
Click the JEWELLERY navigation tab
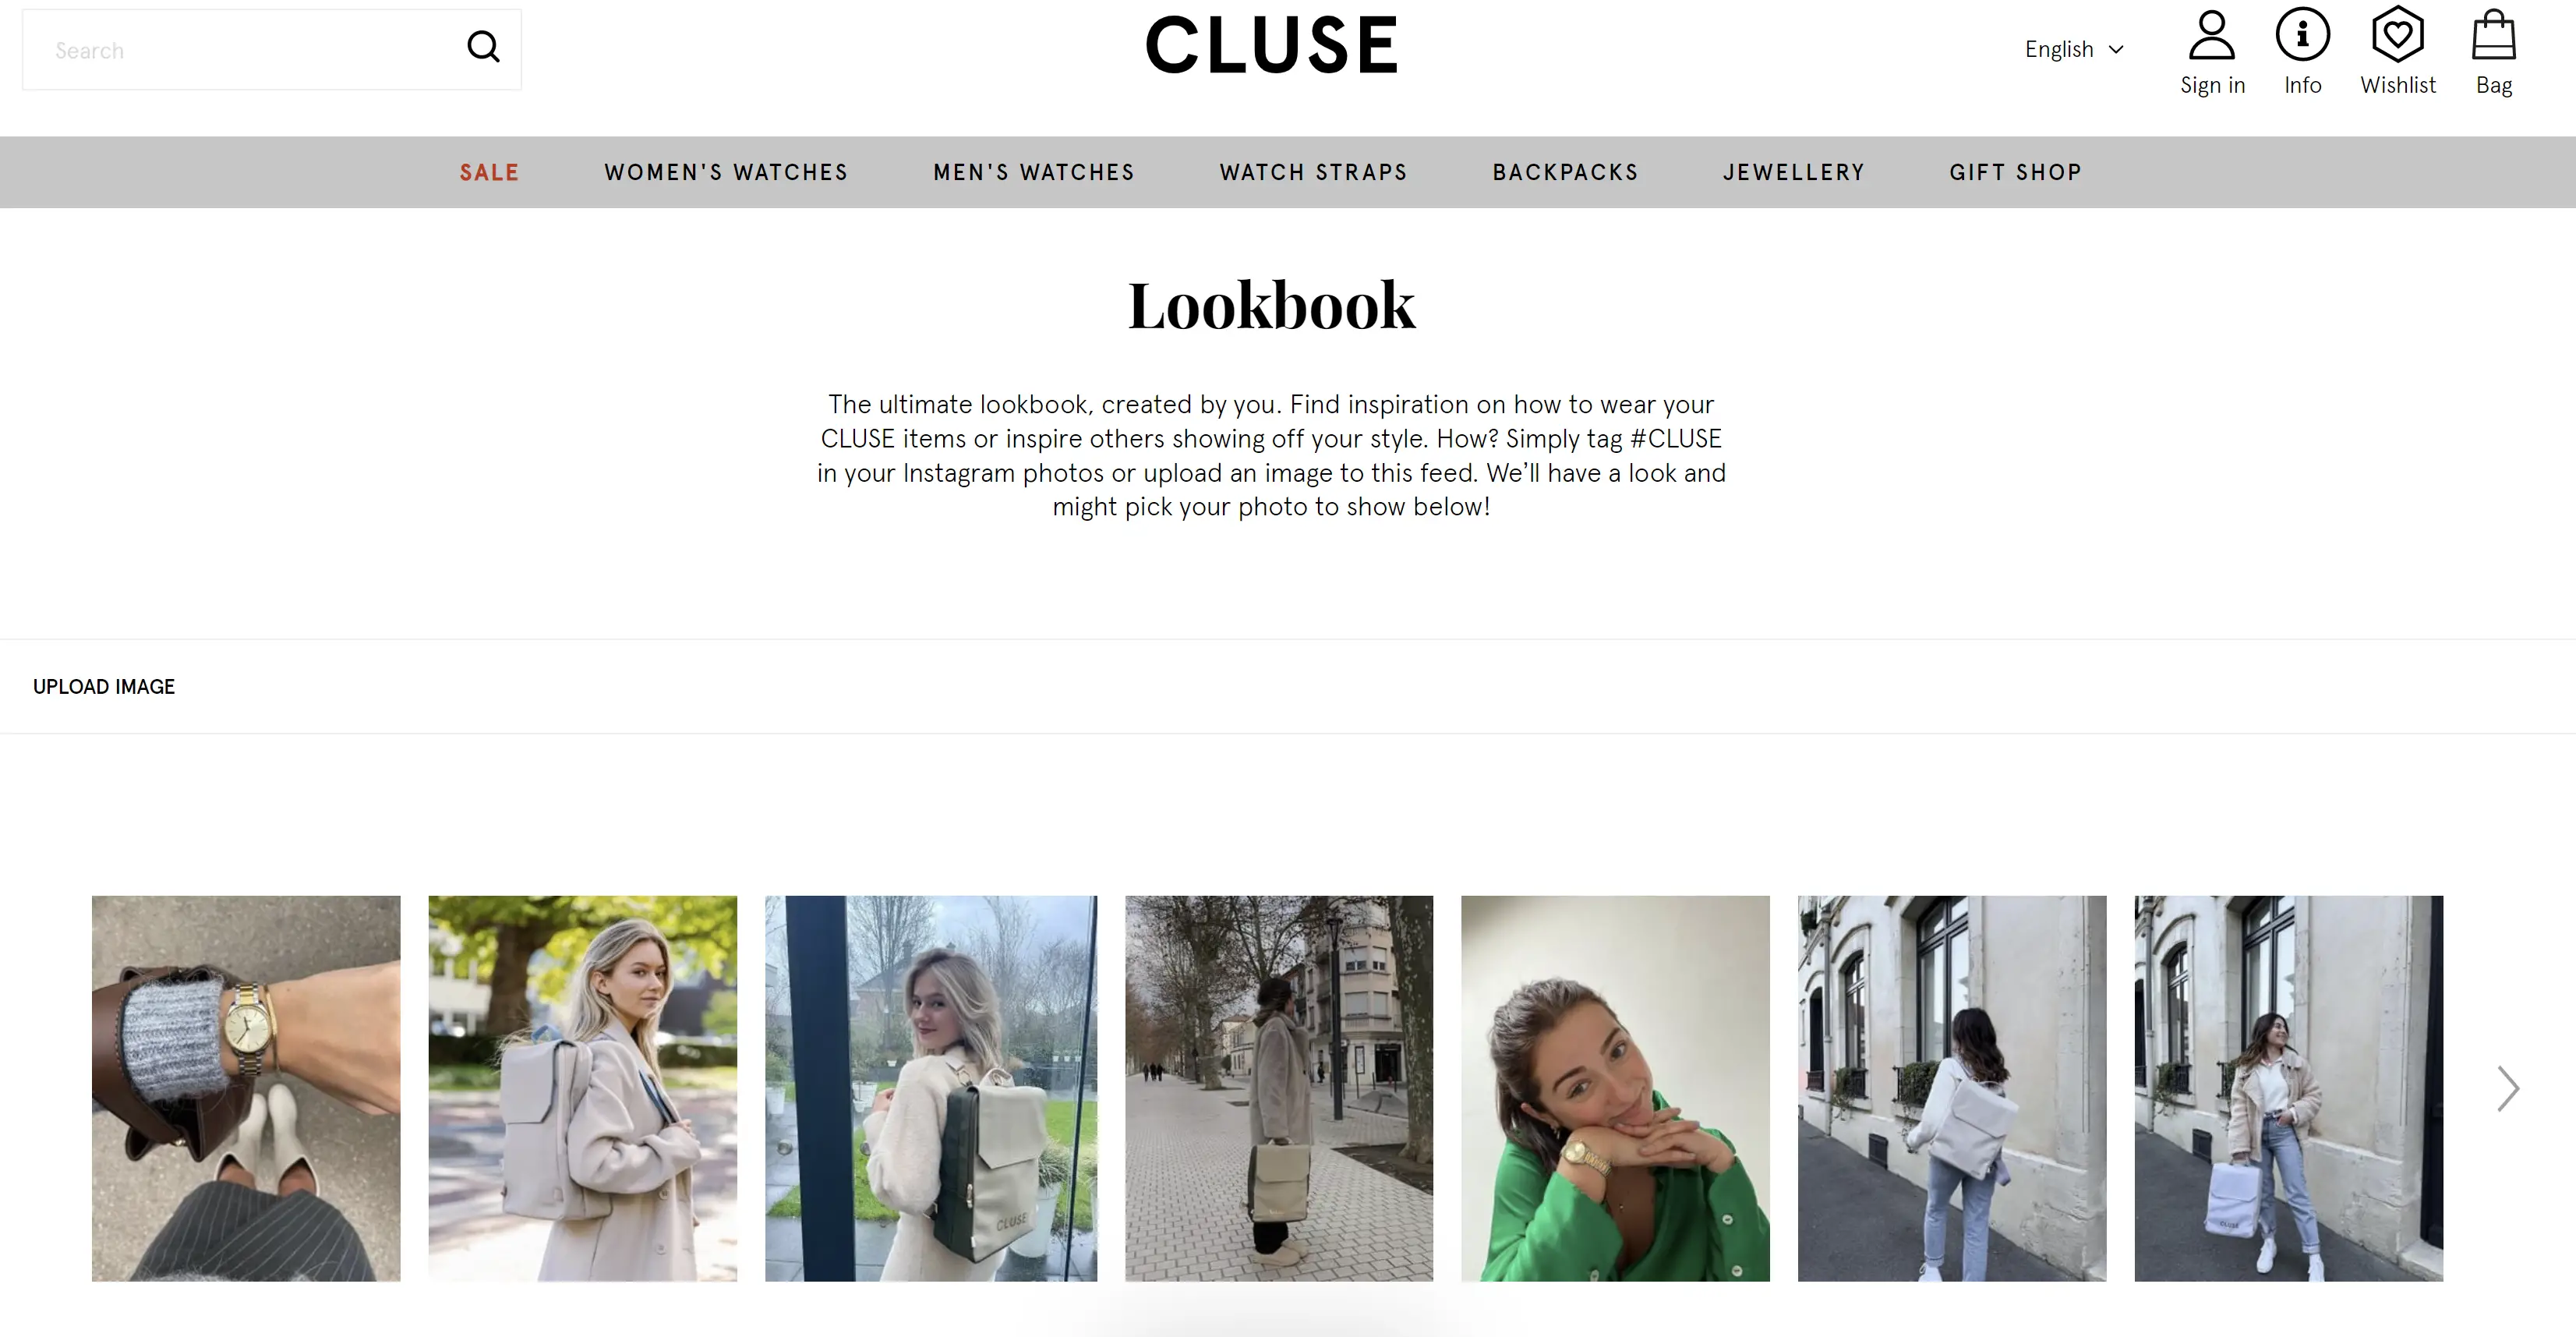tap(1794, 172)
